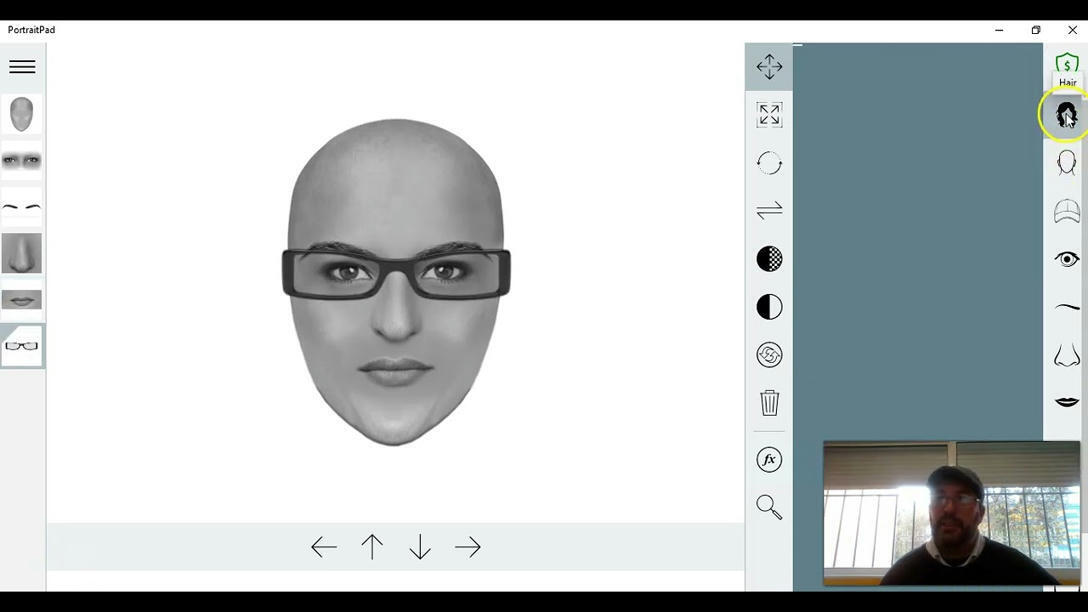Open the green dollar shield store icon

coord(1066,63)
